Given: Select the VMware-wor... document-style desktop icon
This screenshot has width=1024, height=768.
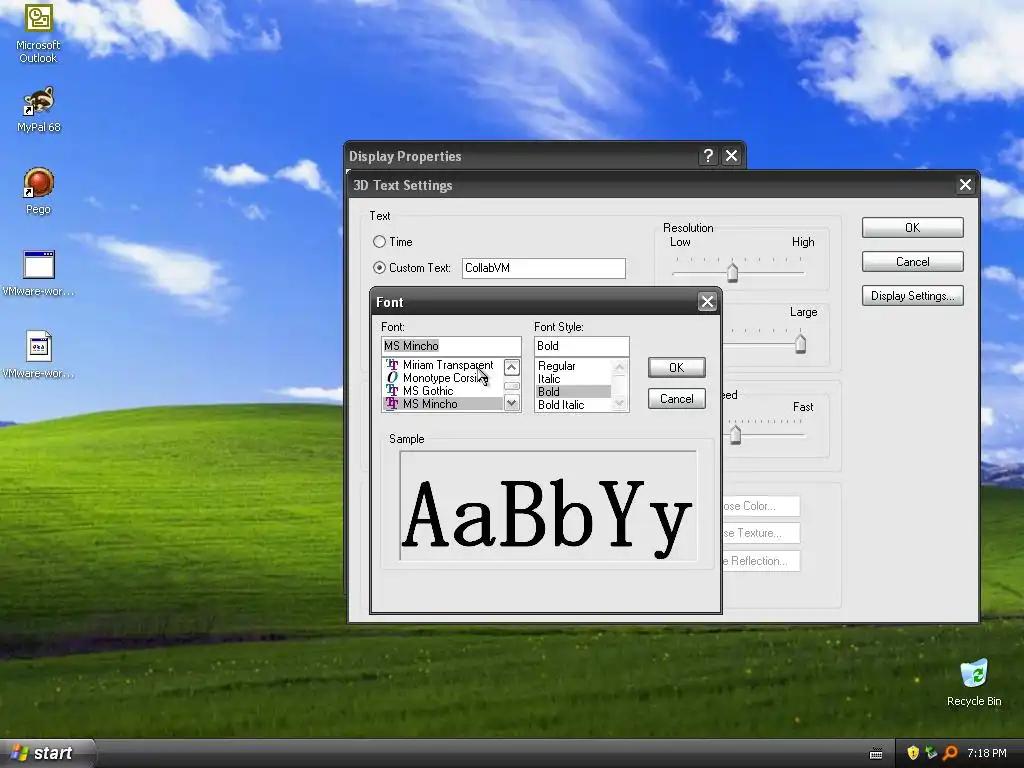Looking at the screenshot, I should (x=39, y=355).
